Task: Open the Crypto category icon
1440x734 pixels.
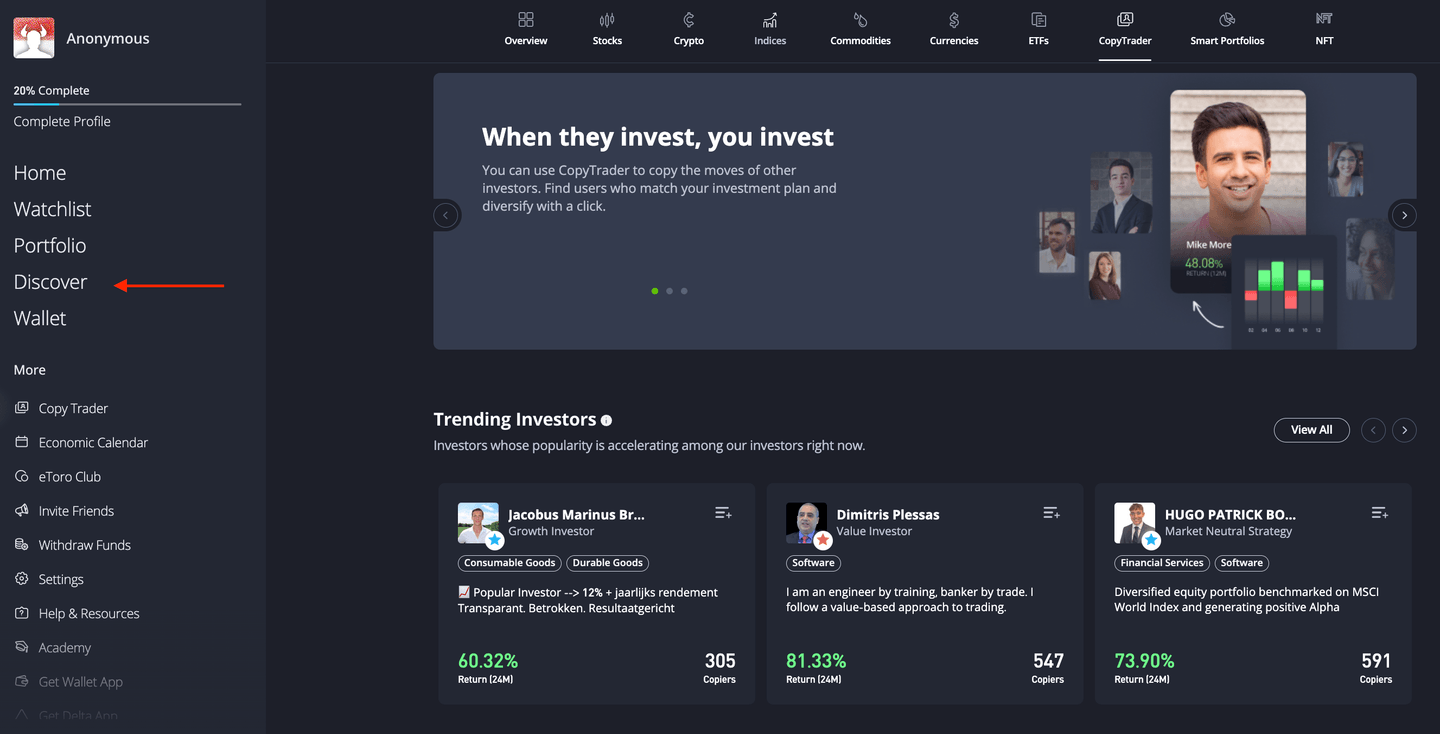Action: tap(688, 20)
